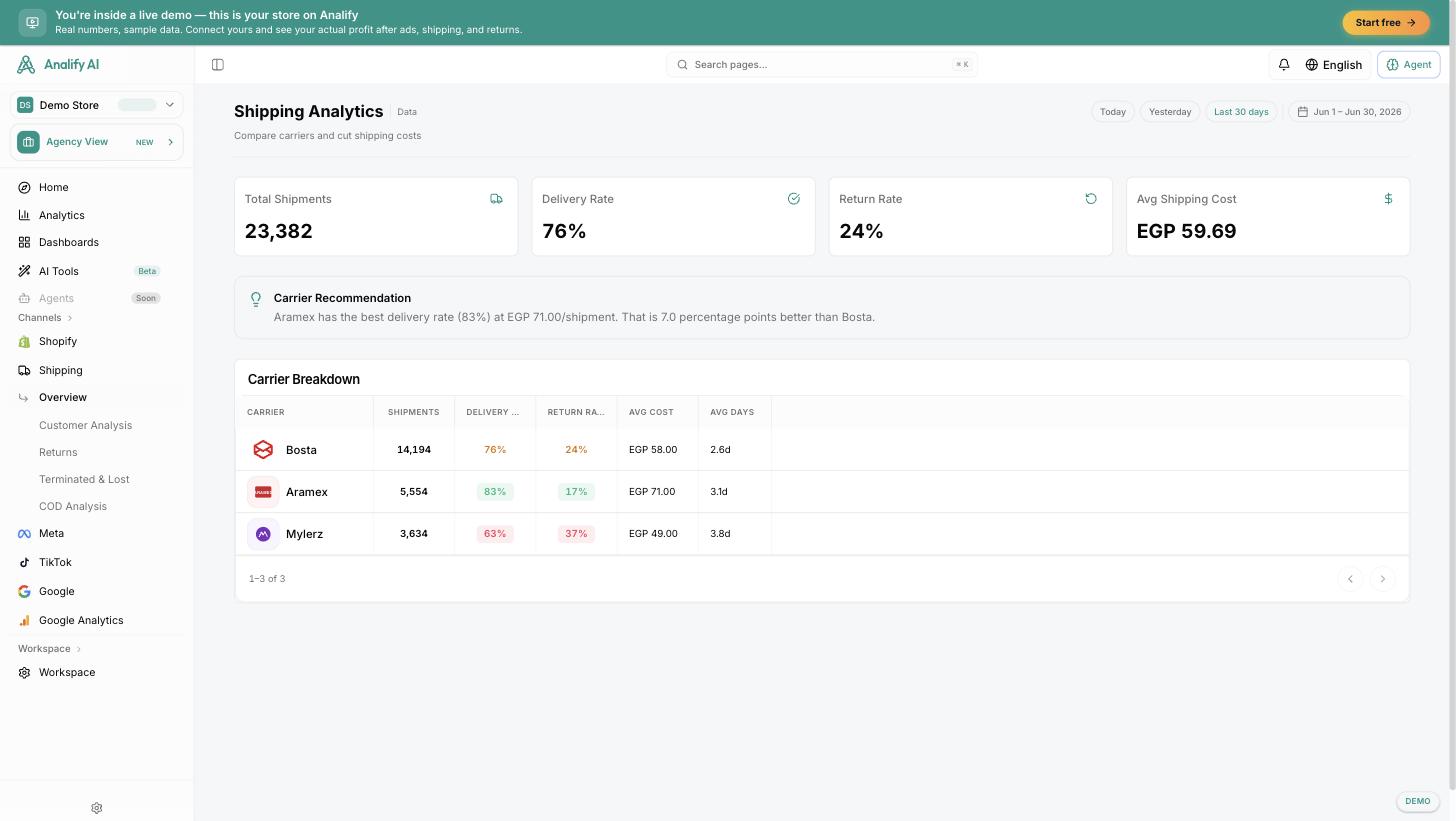Open settings gear at sidebar bottom
The height and width of the screenshot is (821, 1456).
point(97,808)
